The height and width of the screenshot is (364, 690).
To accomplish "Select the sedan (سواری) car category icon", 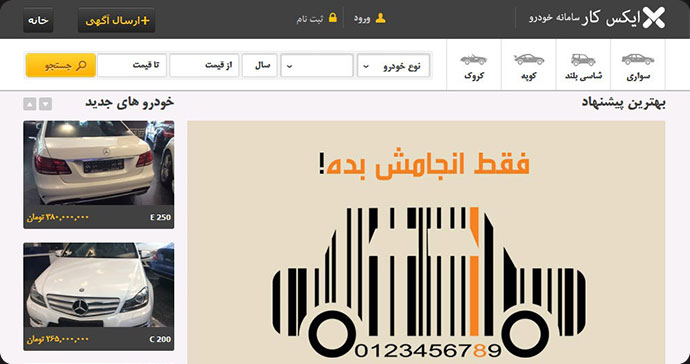I will (638, 59).
